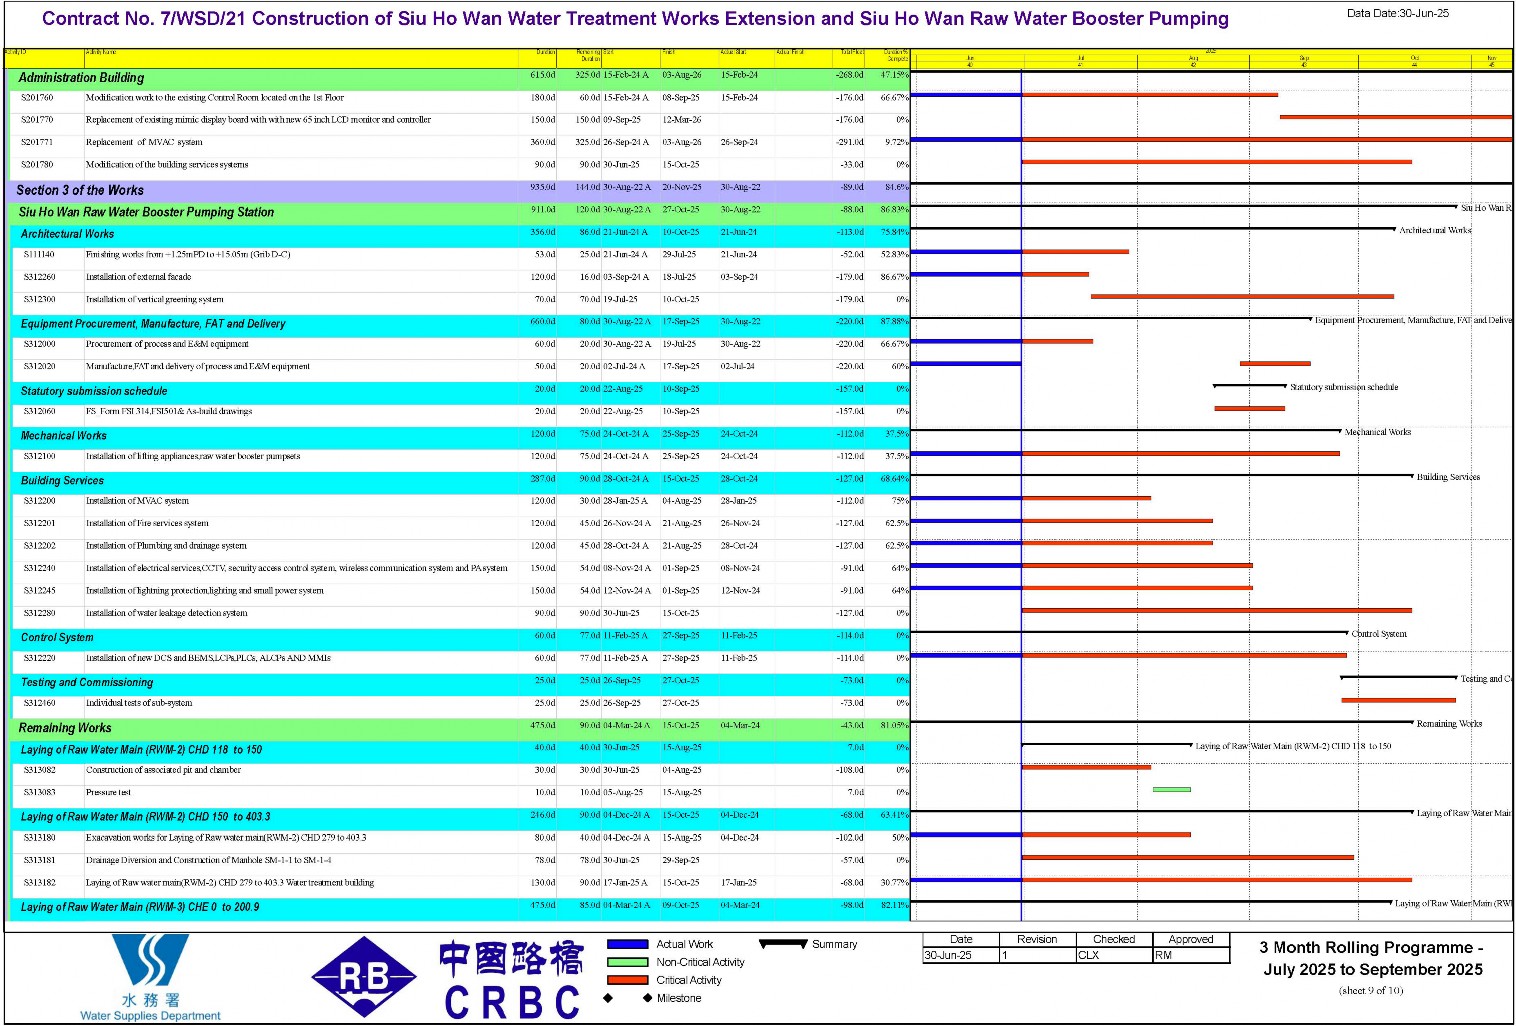Image resolution: width=1516 pixels, height=1026 pixels.
Task: Click the '30-Jun-25' cell in revision table
Action: pyautogui.click(x=961, y=955)
